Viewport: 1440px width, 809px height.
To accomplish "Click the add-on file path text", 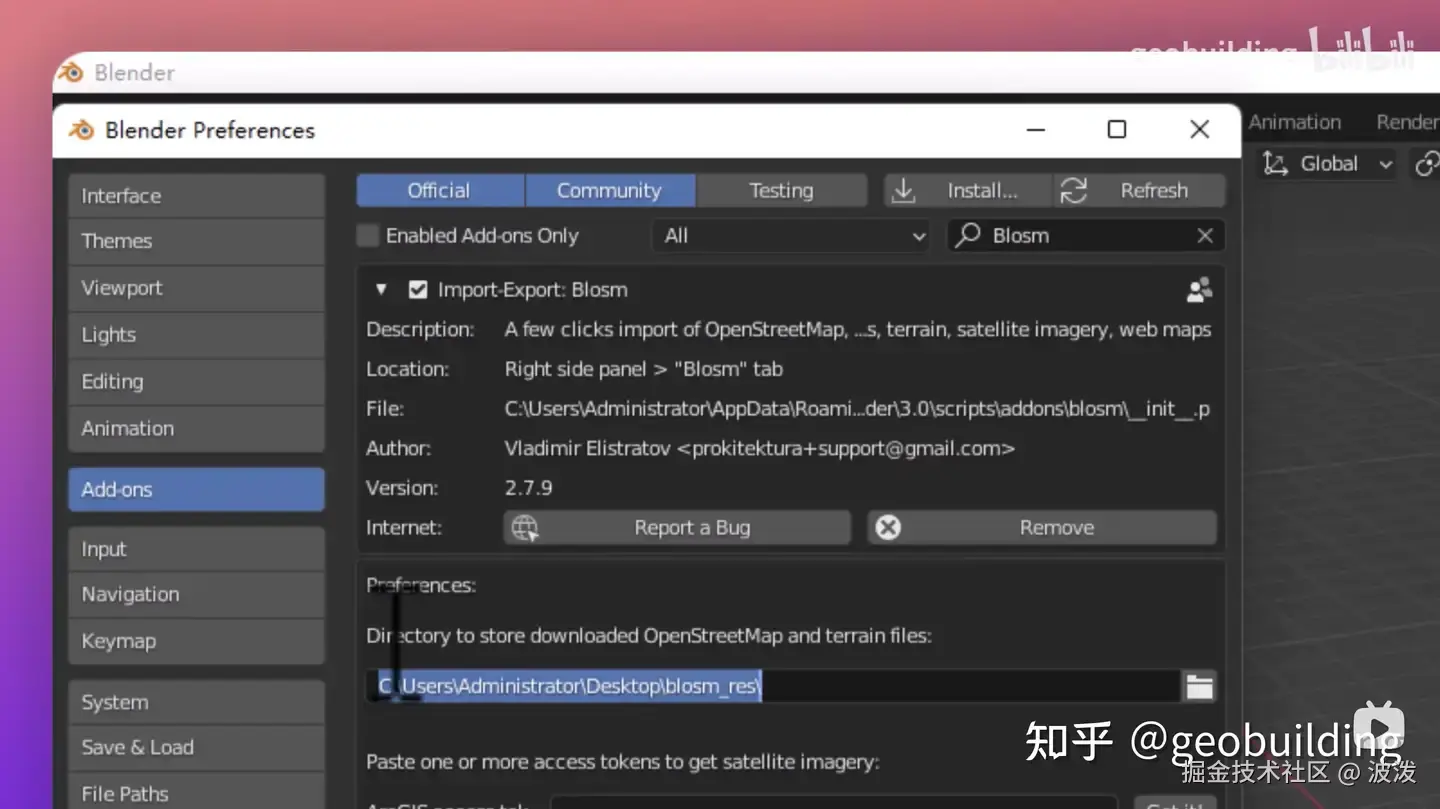I will click(857, 409).
